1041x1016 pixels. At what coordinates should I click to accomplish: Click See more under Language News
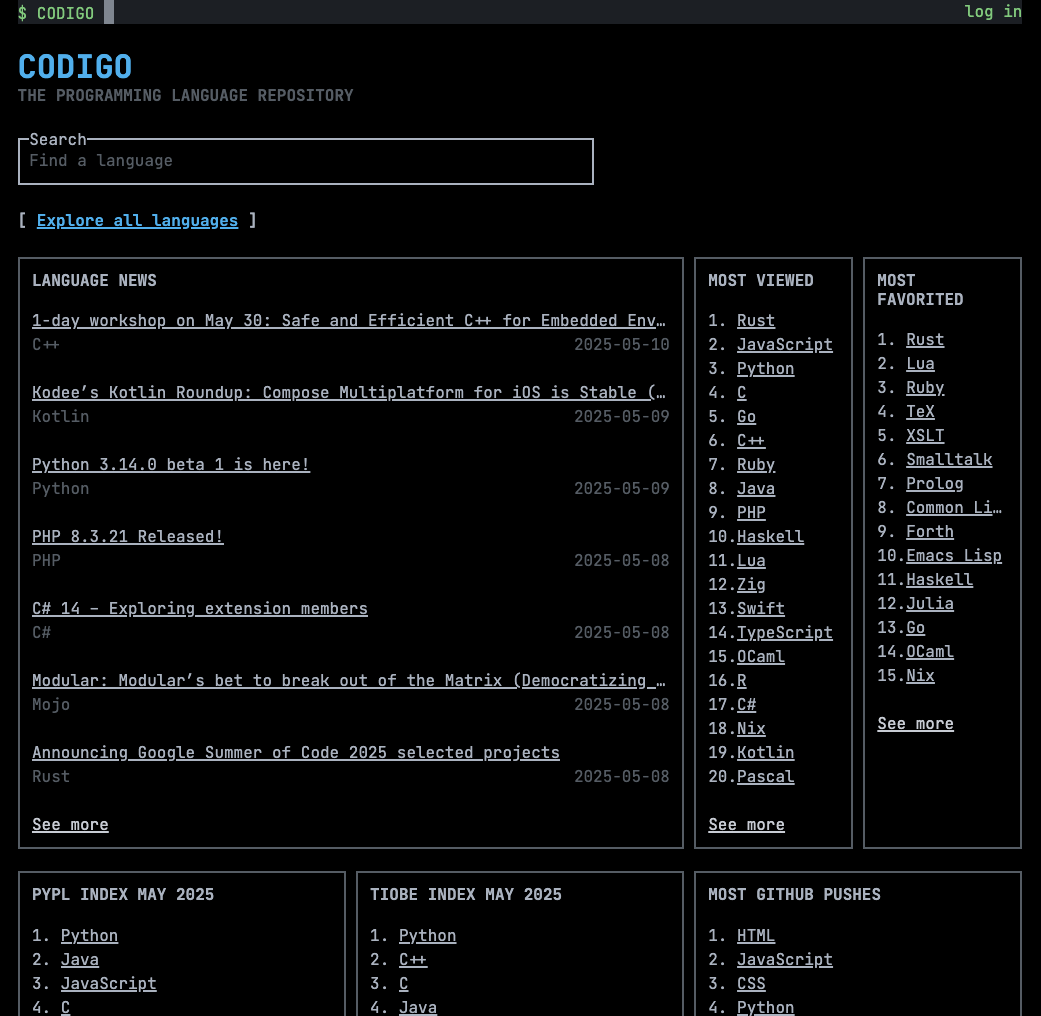point(70,824)
